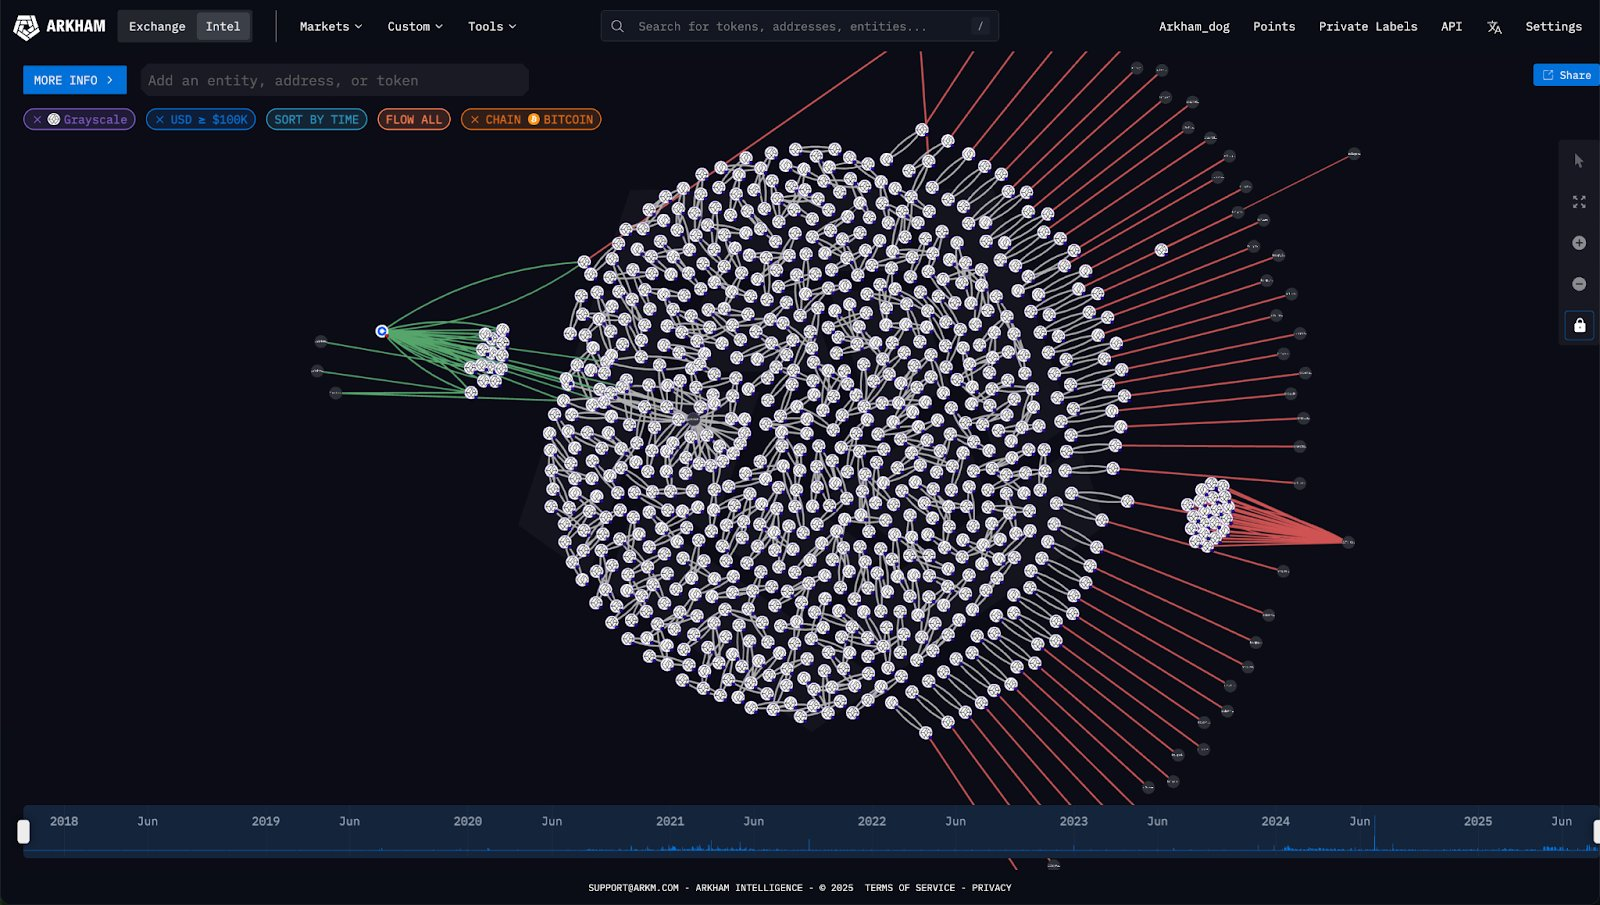The width and height of the screenshot is (1600, 905).
Task: Click the fit-to-screen expand icon
Action: [1579, 202]
